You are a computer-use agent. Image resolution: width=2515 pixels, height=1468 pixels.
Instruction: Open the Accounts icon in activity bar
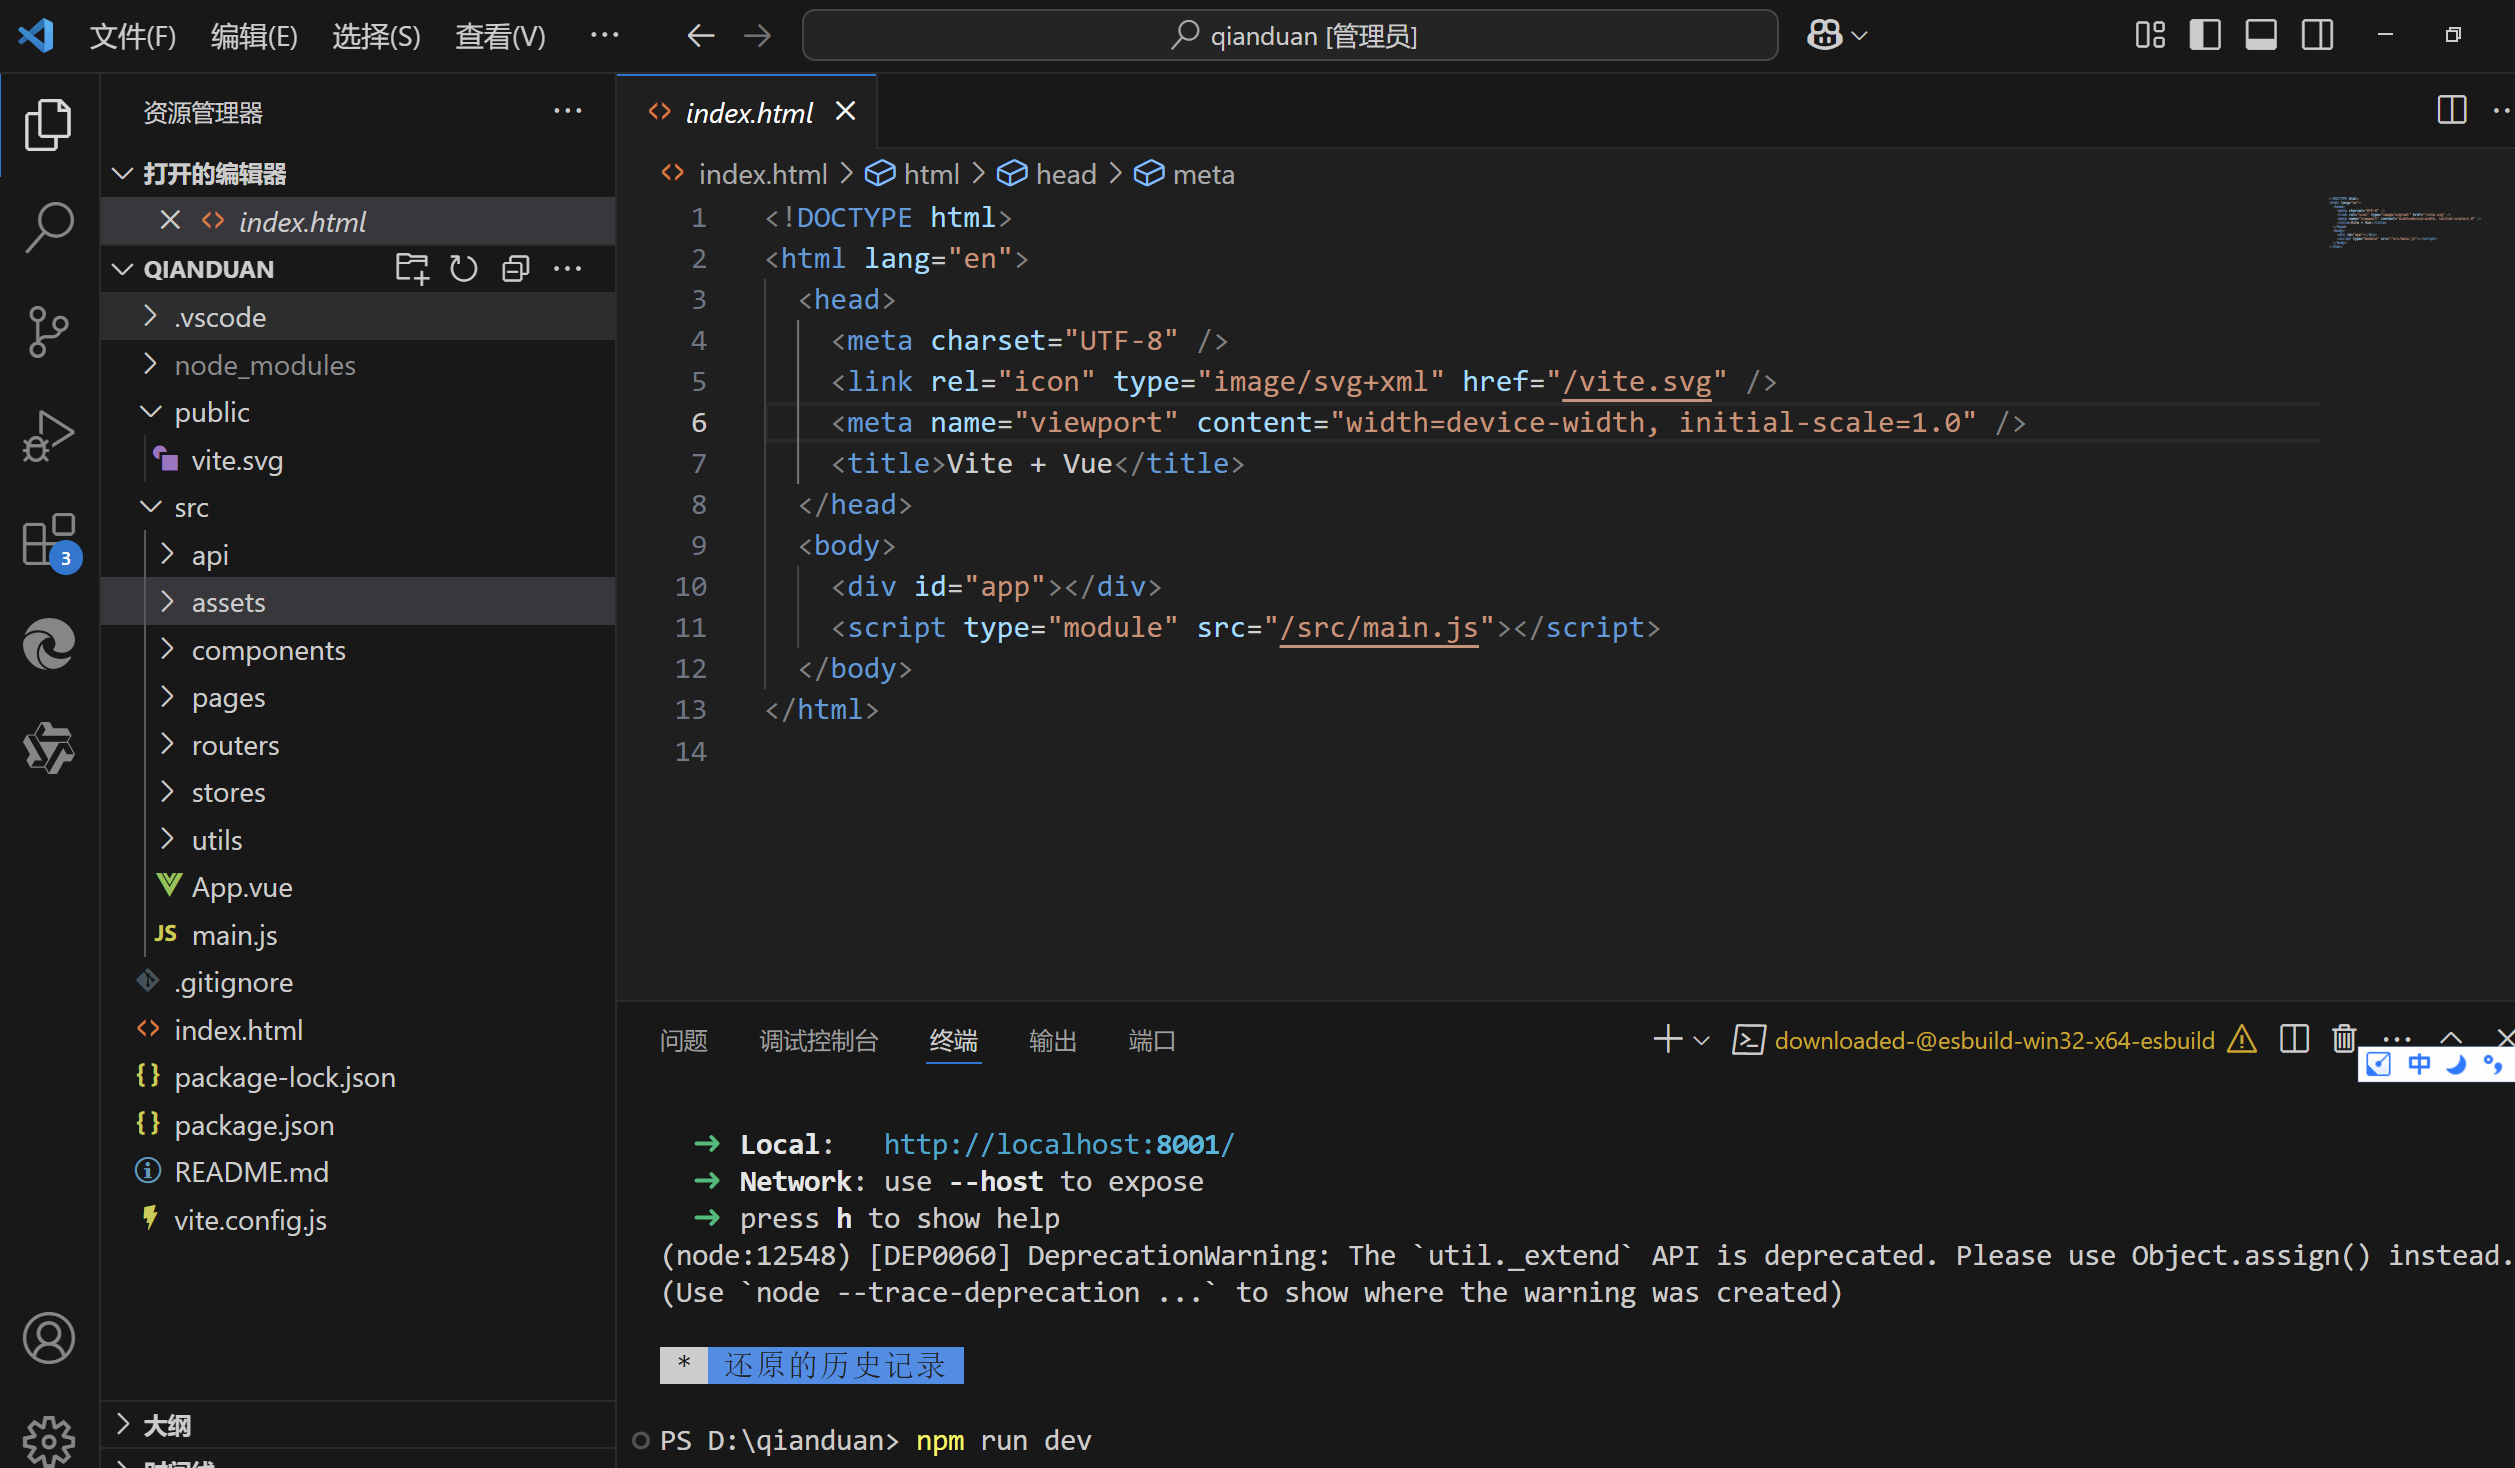[48, 1338]
